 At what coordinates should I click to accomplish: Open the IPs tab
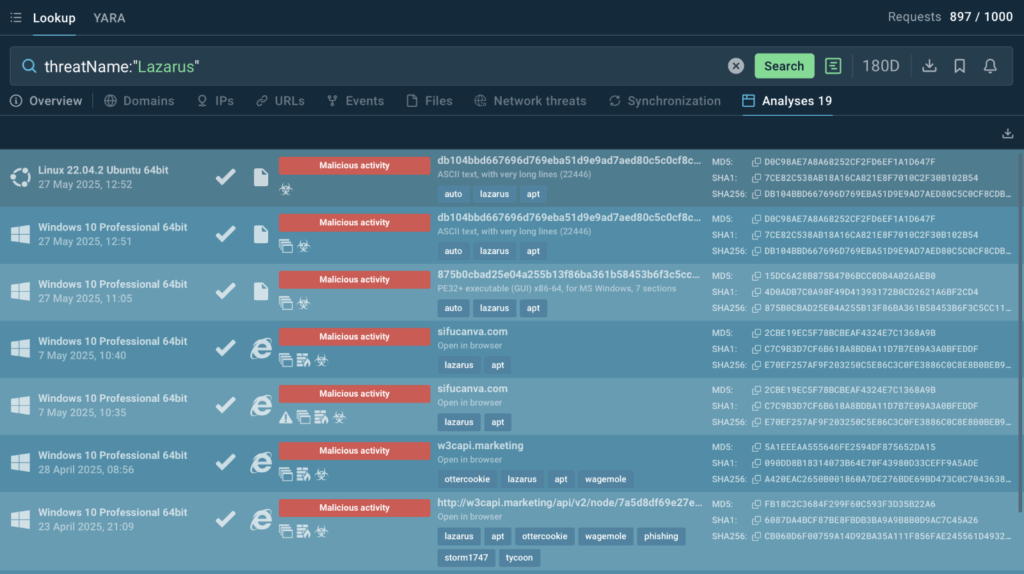coord(215,101)
